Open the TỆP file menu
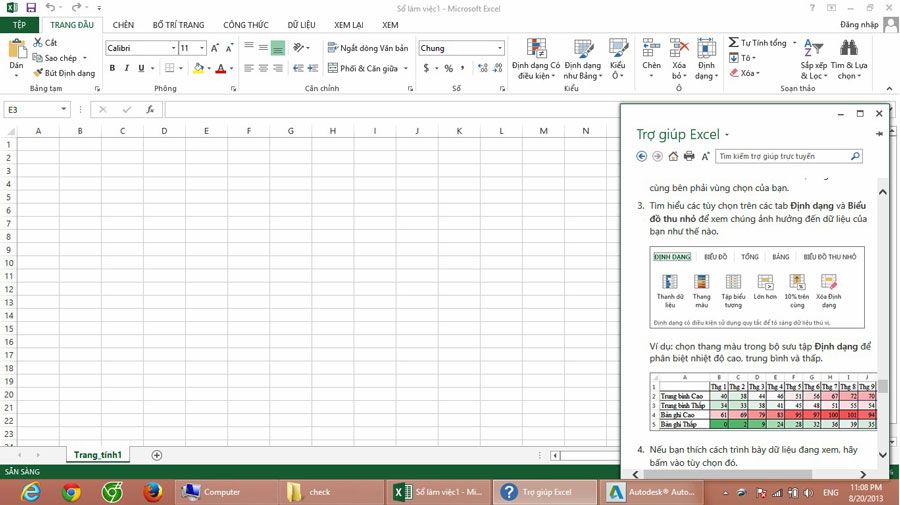This screenshot has height=505, width=900. (19, 25)
